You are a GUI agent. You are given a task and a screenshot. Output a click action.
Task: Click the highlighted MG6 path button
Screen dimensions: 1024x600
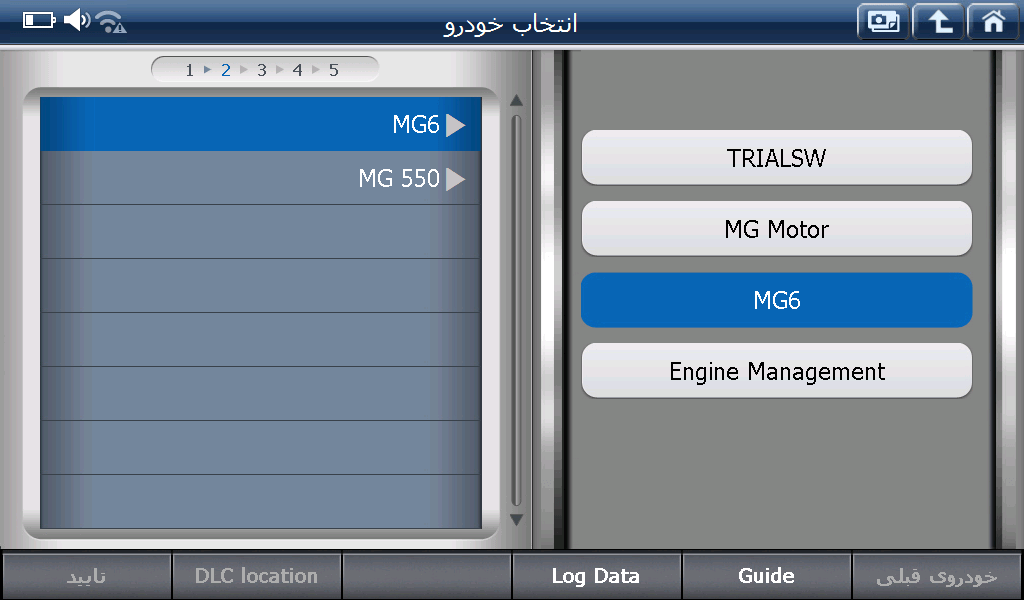(x=776, y=300)
